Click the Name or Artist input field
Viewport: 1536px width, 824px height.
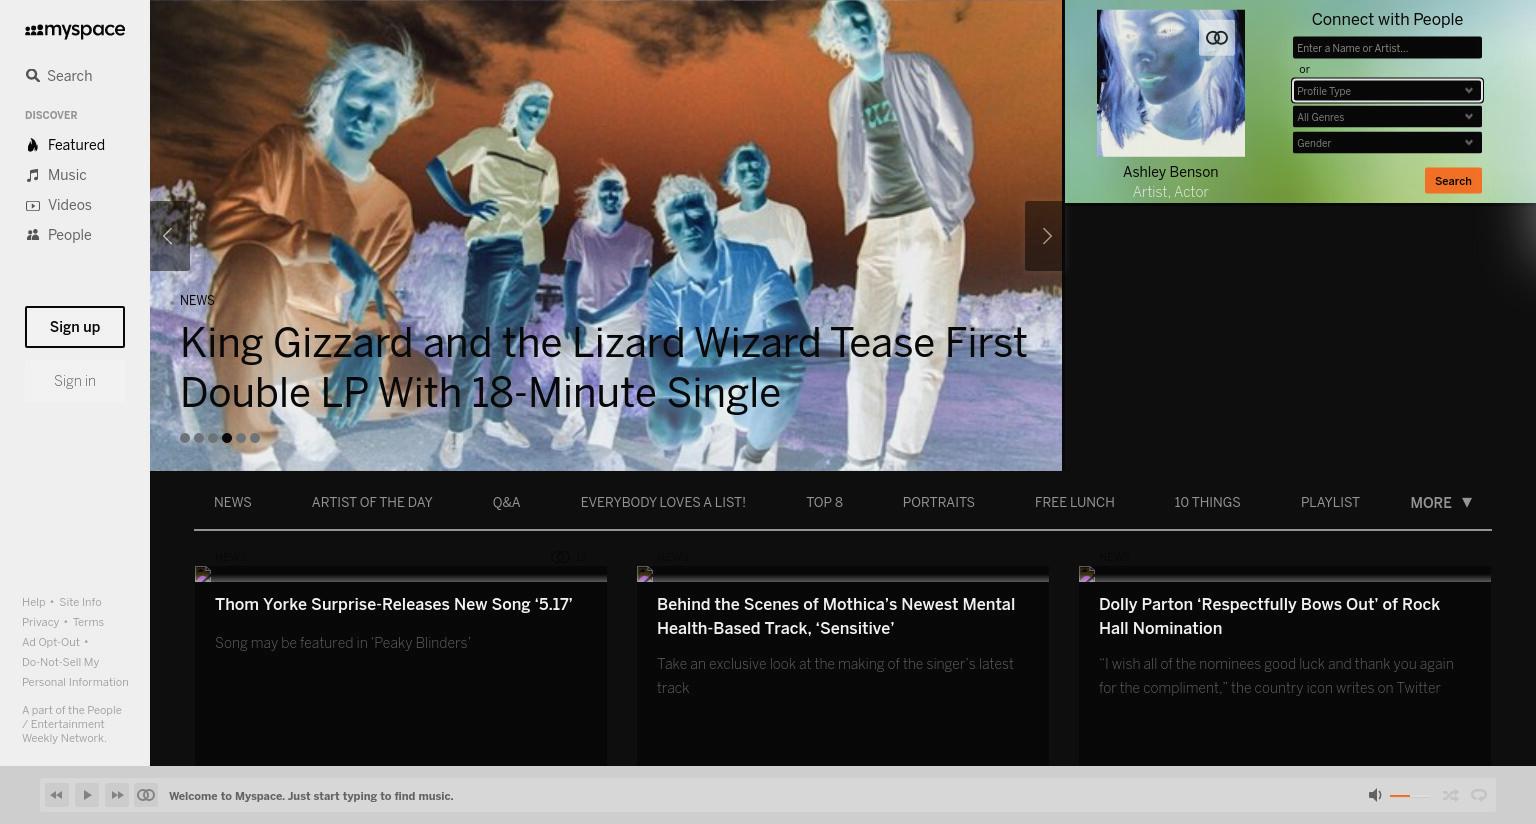pos(1387,48)
